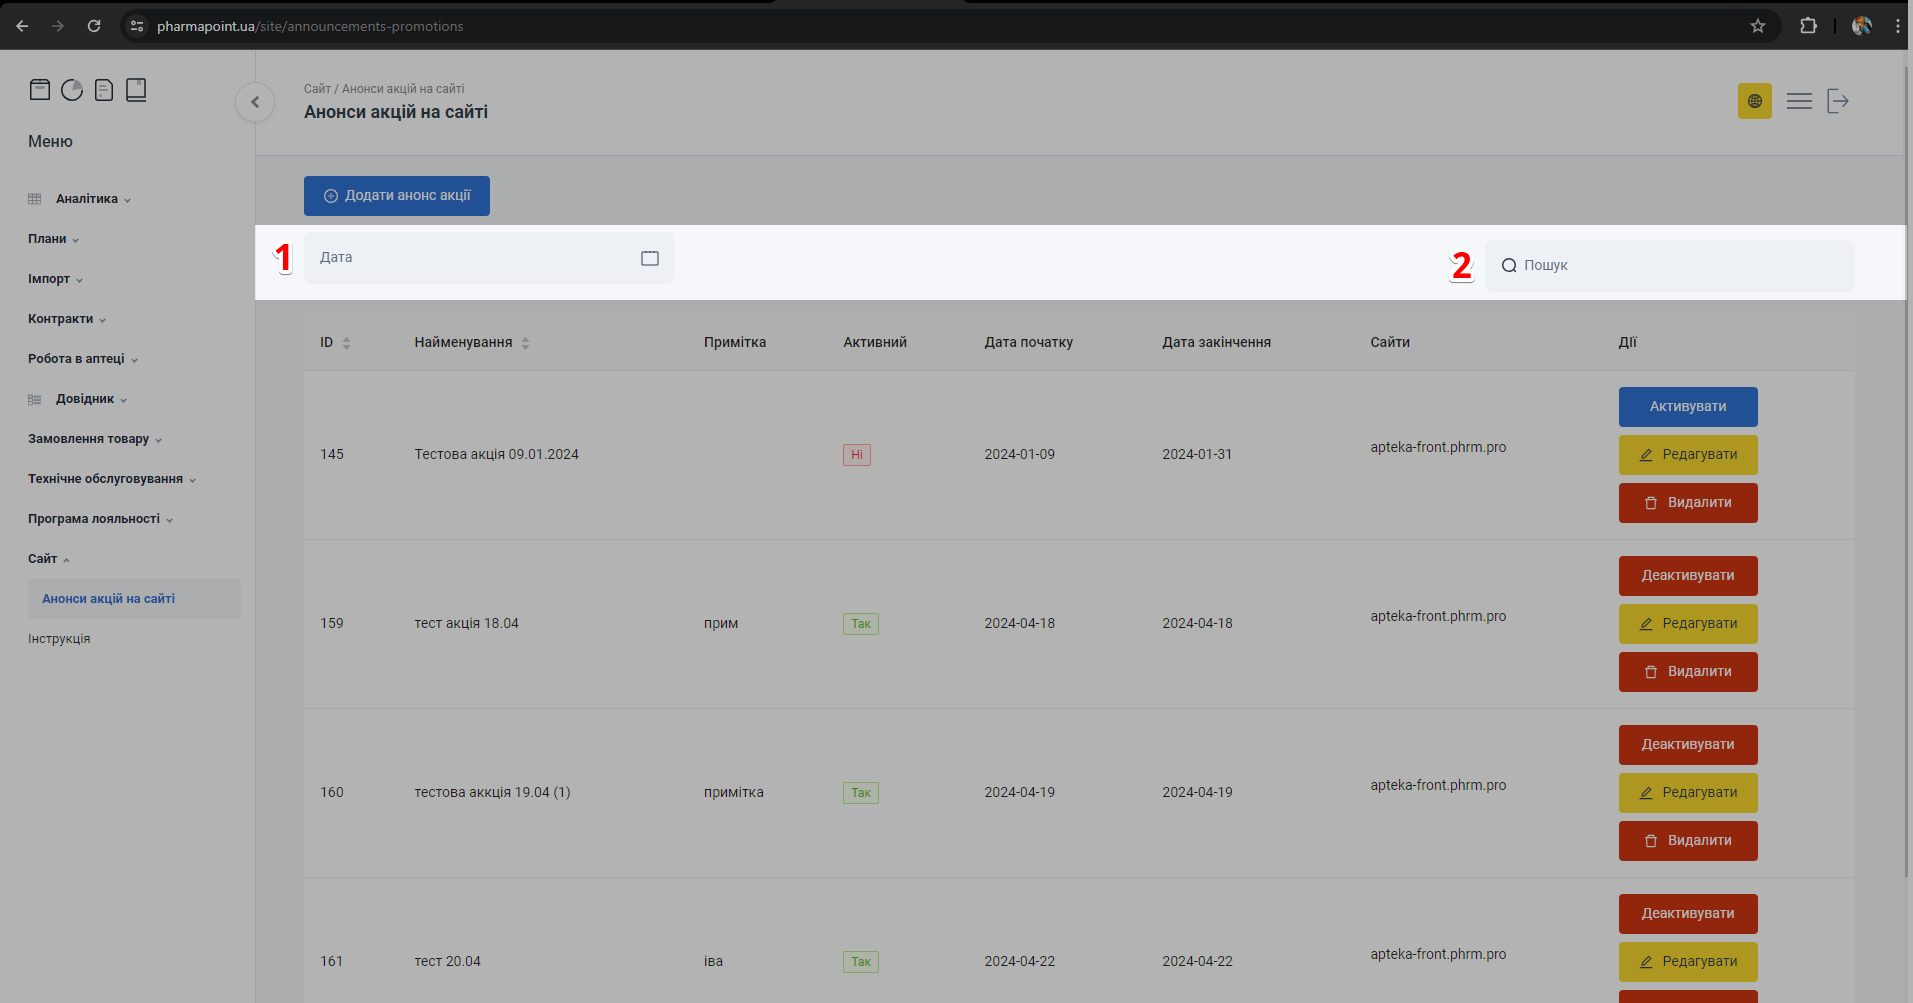
Task: Open the Інструкція menu item
Action: point(59,639)
